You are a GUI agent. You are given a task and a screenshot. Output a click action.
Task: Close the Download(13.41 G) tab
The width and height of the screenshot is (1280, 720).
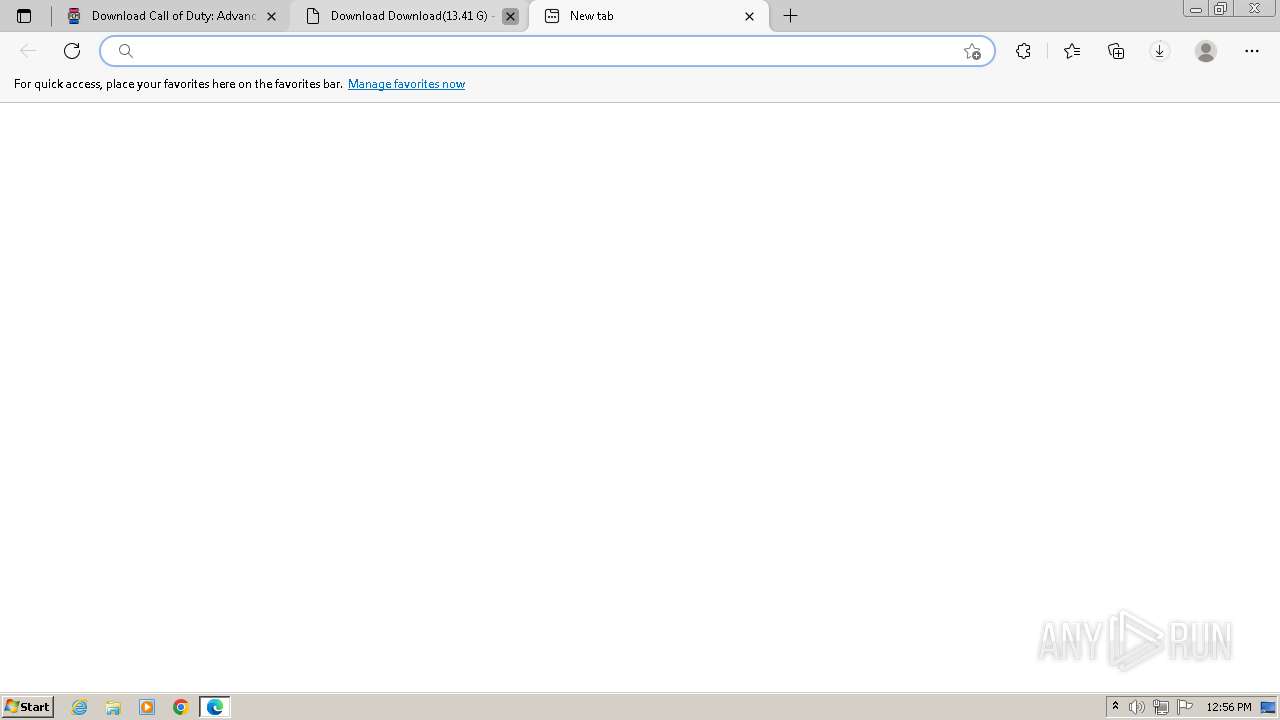[510, 16]
